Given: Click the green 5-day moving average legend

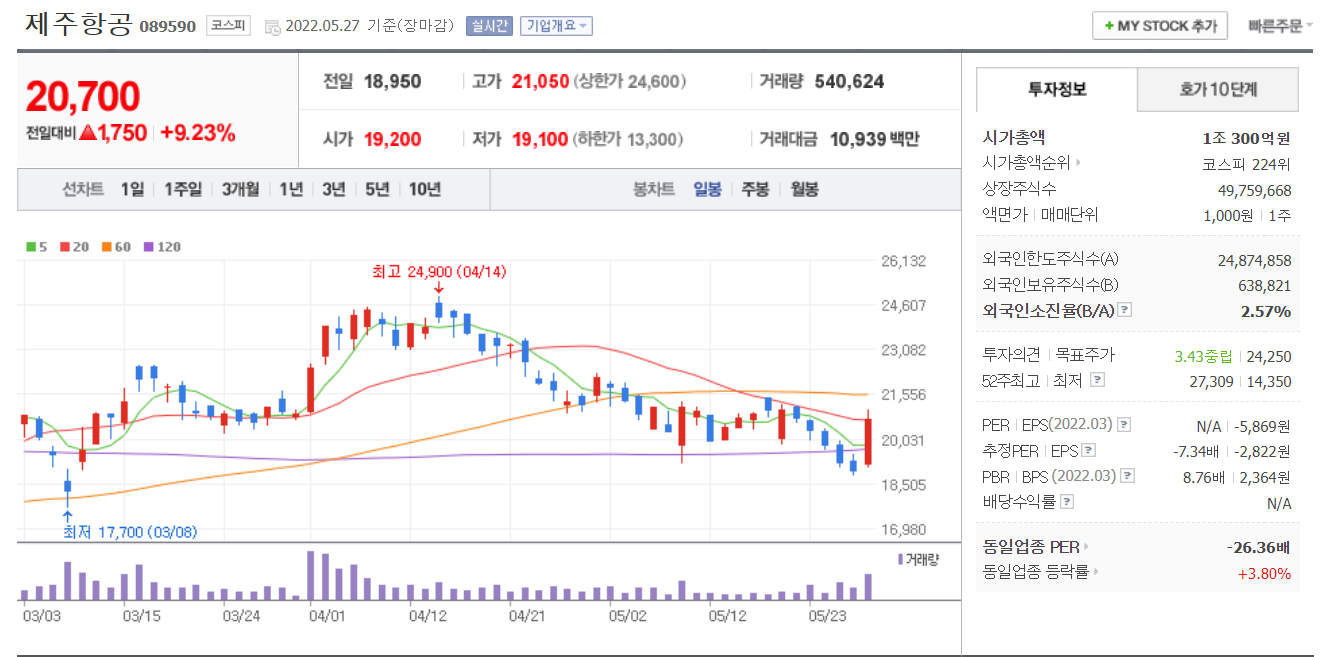Looking at the screenshot, I should pyautogui.click(x=37, y=246).
